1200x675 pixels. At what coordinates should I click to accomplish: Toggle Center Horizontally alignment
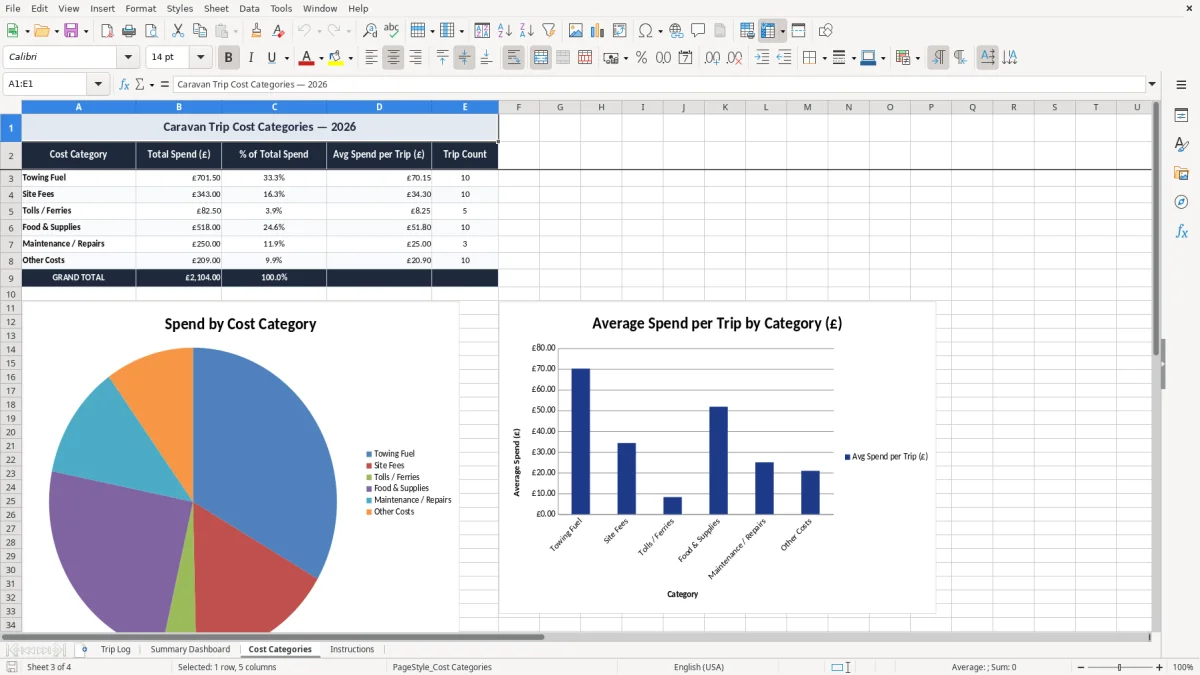point(393,58)
